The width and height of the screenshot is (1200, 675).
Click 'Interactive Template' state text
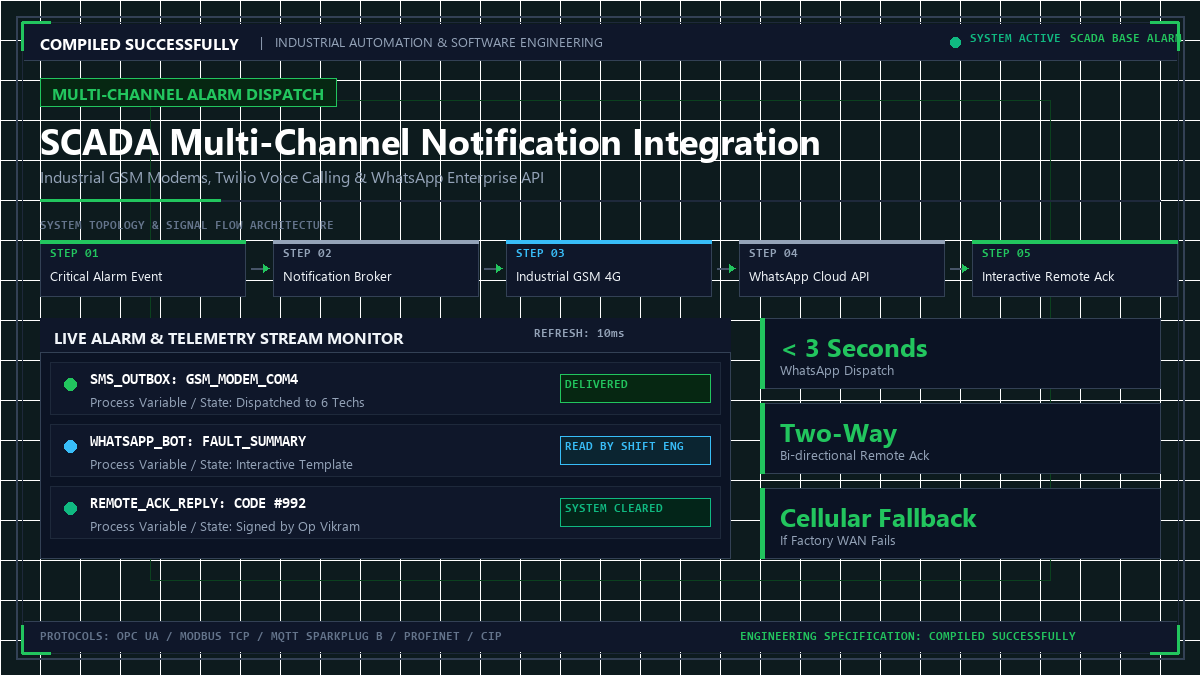click(x=293, y=464)
